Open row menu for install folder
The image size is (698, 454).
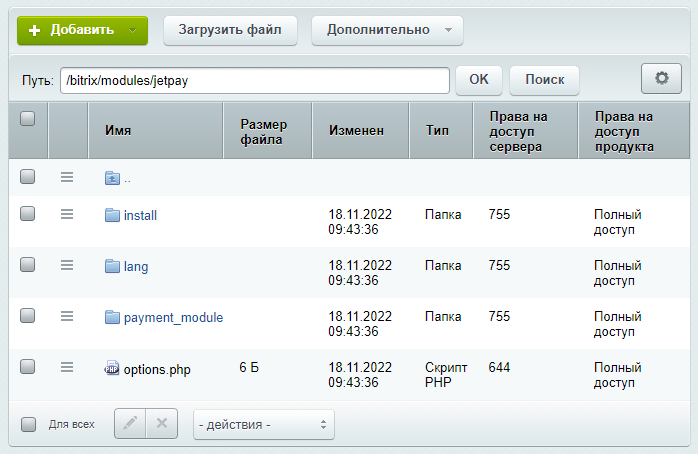(x=67, y=214)
